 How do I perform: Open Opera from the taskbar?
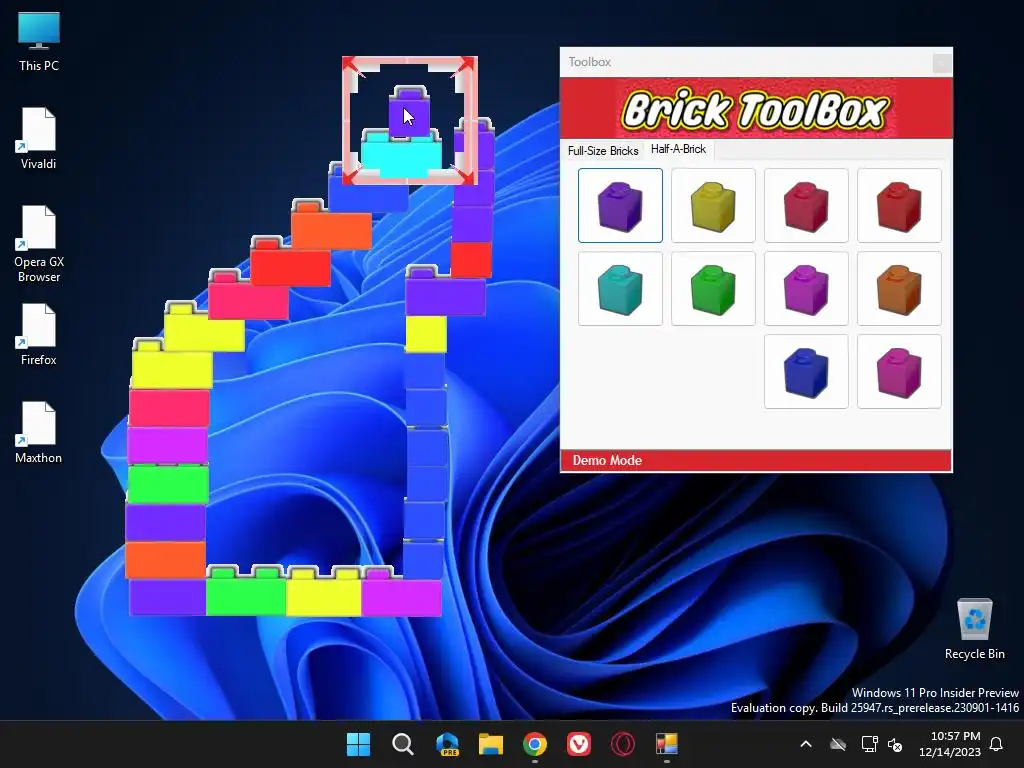pos(623,744)
